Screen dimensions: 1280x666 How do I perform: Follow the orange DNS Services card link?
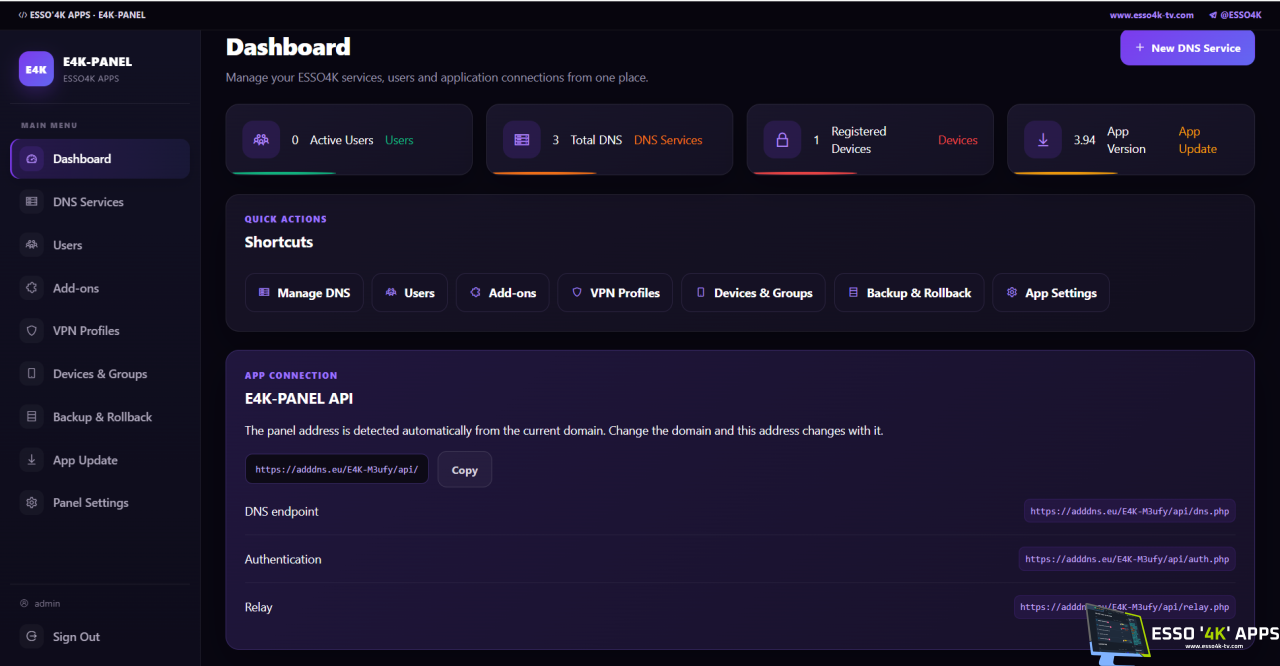(668, 140)
